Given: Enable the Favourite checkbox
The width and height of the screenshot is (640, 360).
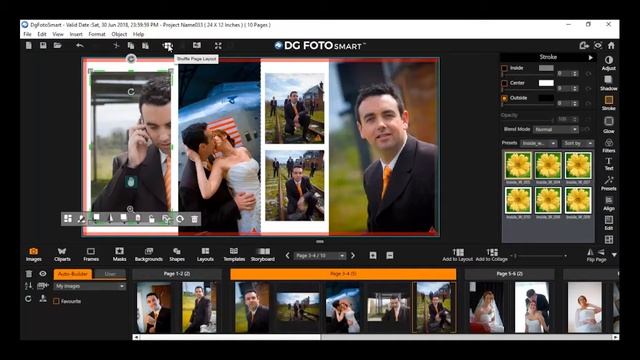Looking at the screenshot, I should (x=56, y=301).
